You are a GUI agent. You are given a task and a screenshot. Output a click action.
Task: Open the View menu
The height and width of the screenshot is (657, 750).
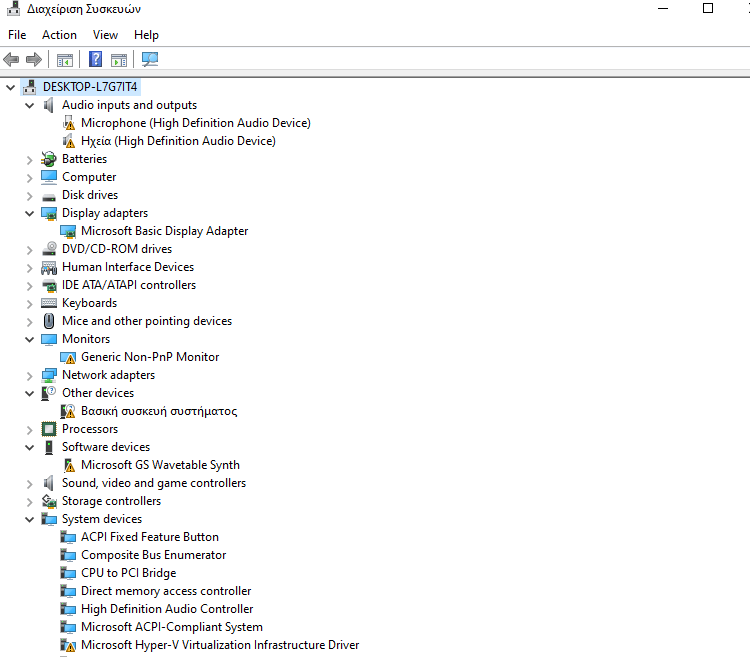pos(105,35)
